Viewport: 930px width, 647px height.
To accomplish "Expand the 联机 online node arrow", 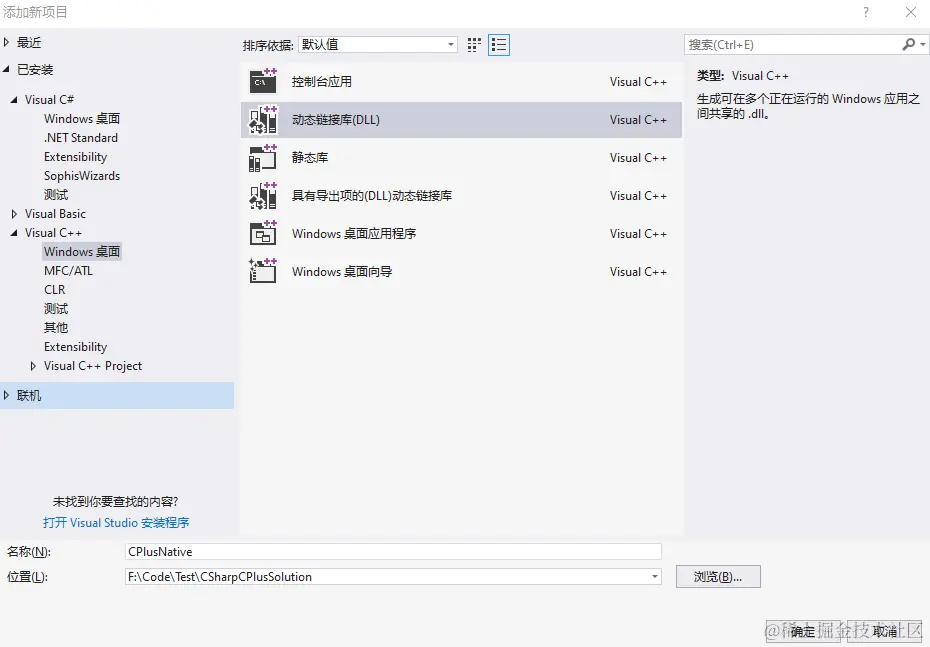I will (7, 395).
